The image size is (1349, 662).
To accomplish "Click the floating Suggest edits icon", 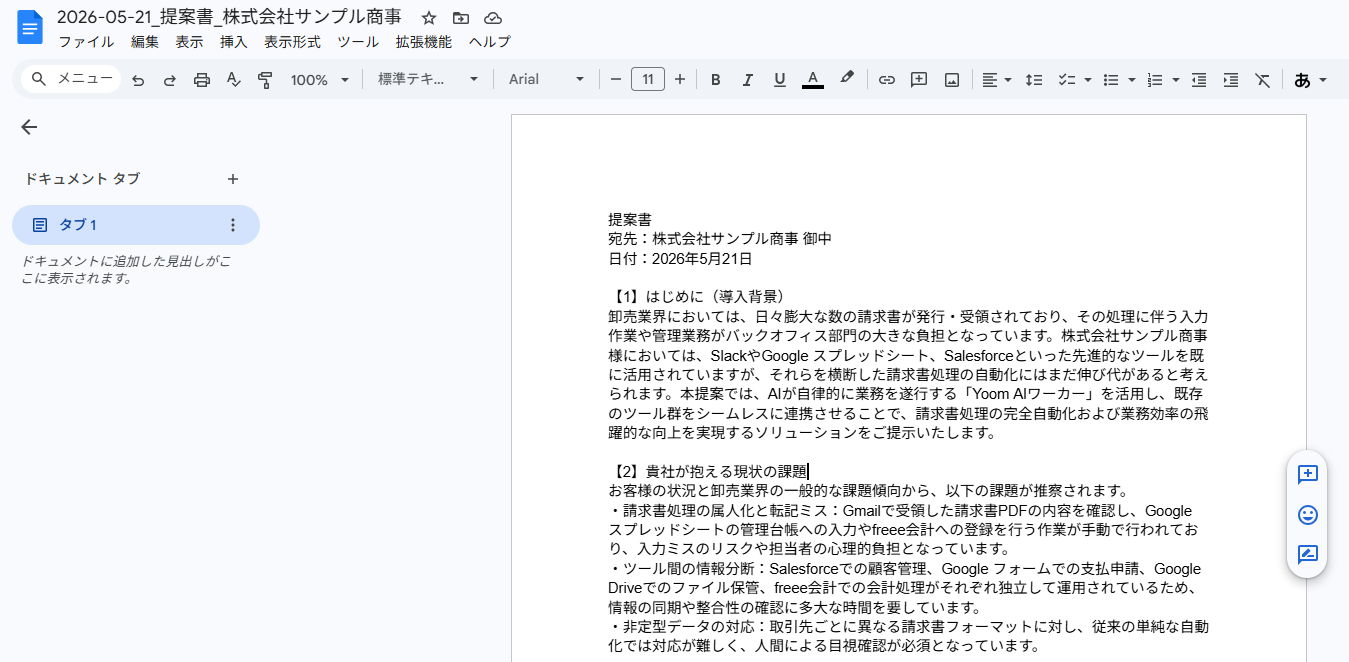I will coord(1307,554).
